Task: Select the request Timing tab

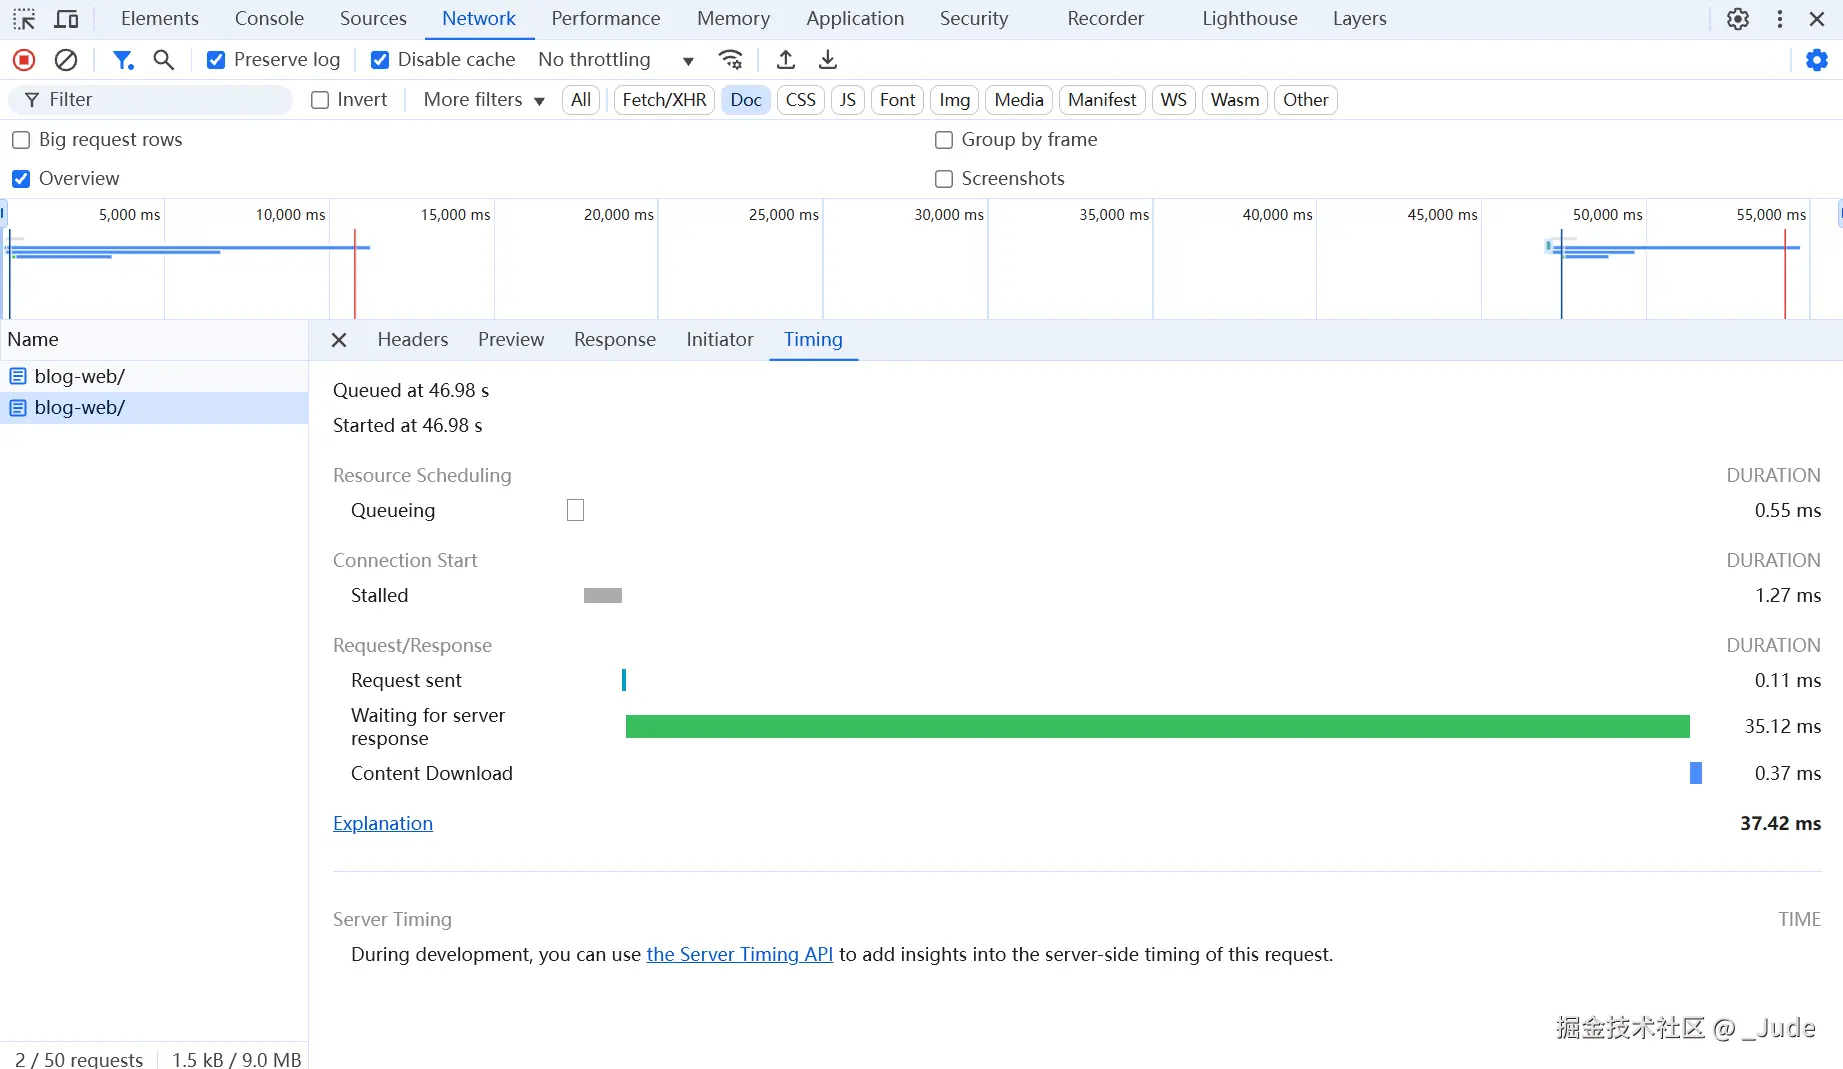Action: pos(813,340)
